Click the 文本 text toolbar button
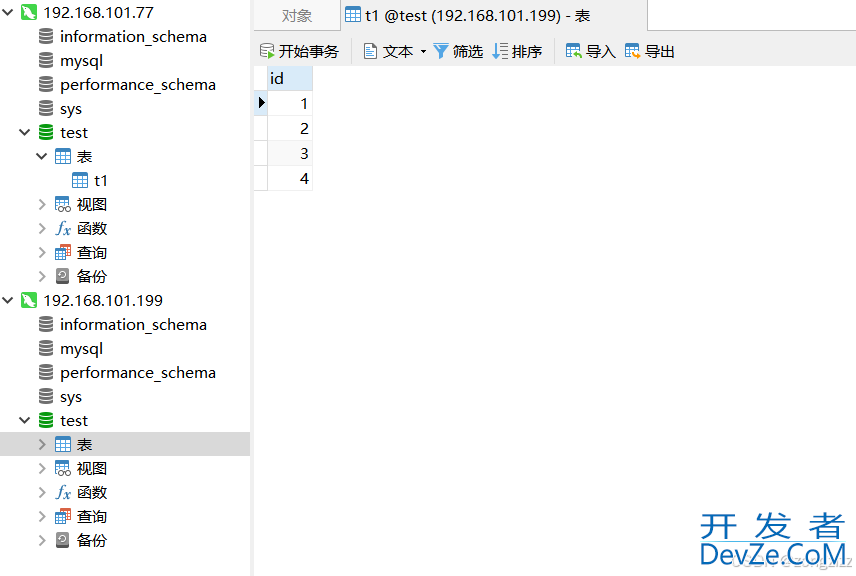This screenshot has width=856, height=576. pyautogui.click(x=389, y=52)
